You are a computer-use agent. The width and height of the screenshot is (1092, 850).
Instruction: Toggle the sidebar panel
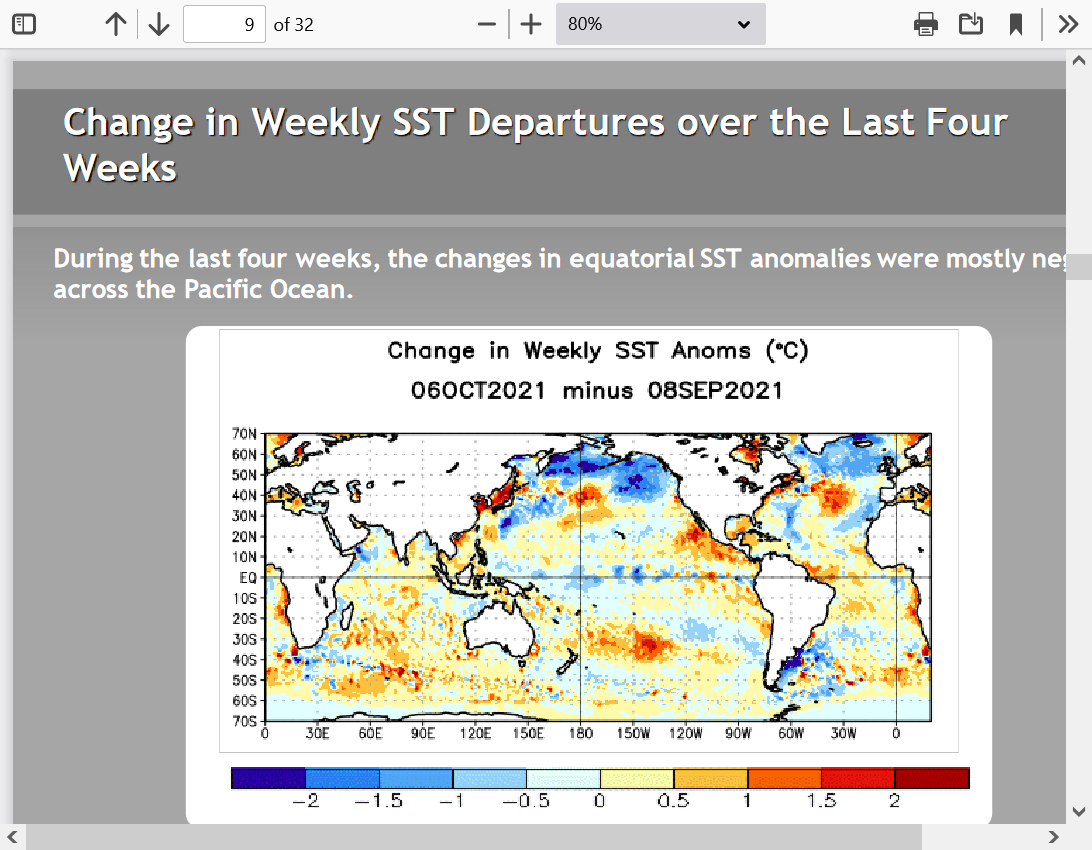(24, 24)
